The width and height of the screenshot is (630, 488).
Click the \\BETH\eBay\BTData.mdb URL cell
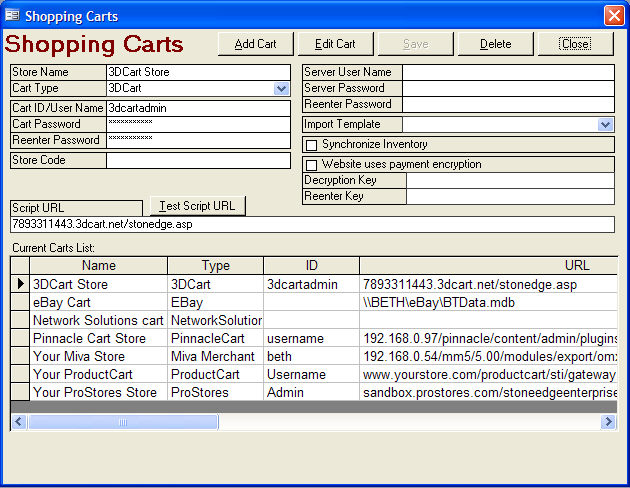pos(489,302)
